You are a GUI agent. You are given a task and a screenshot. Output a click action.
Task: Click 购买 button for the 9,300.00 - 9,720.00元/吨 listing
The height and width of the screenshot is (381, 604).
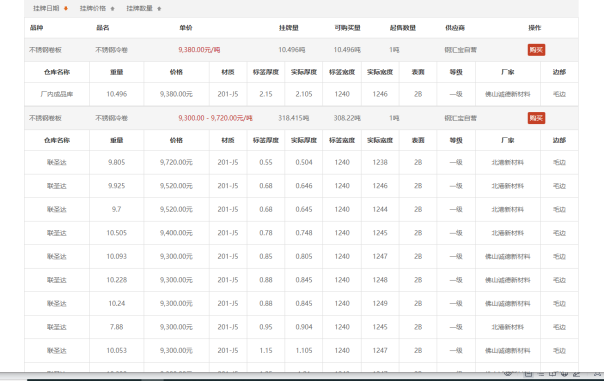click(x=536, y=118)
